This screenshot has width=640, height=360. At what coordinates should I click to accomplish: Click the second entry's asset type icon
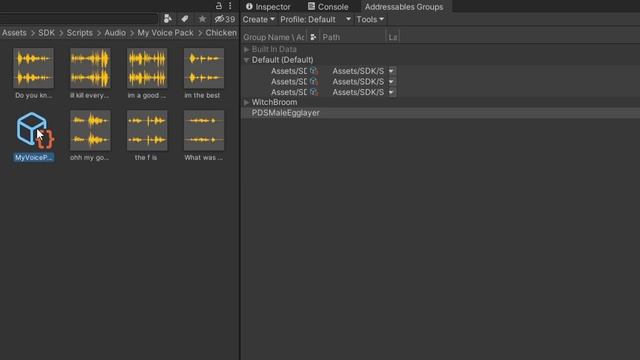tap(313, 81)
